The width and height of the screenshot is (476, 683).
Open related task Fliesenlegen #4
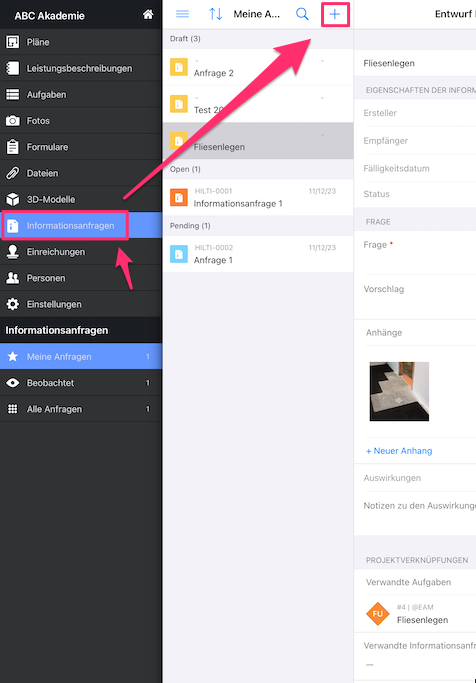(x=415, y=614)
